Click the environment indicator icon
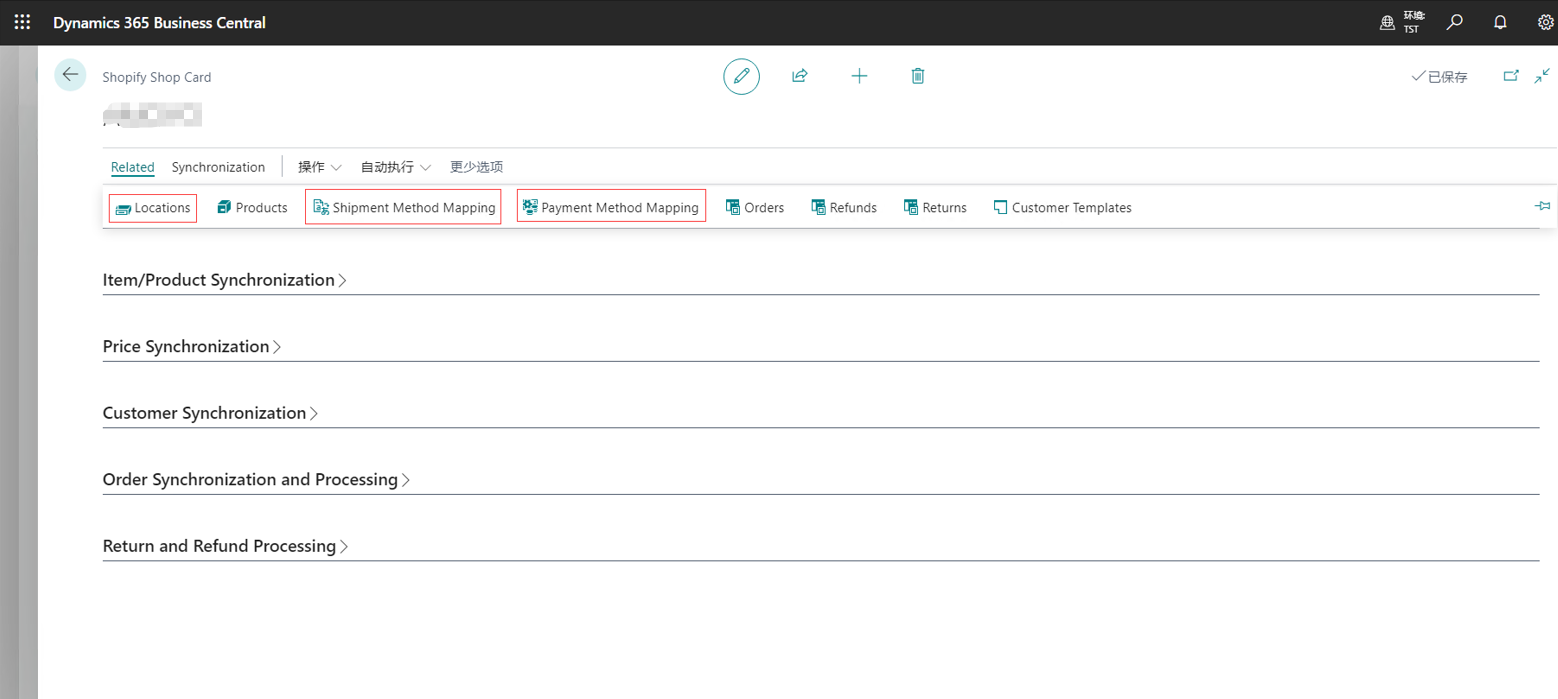The image size is (1558, 699). click(1387, 22)
